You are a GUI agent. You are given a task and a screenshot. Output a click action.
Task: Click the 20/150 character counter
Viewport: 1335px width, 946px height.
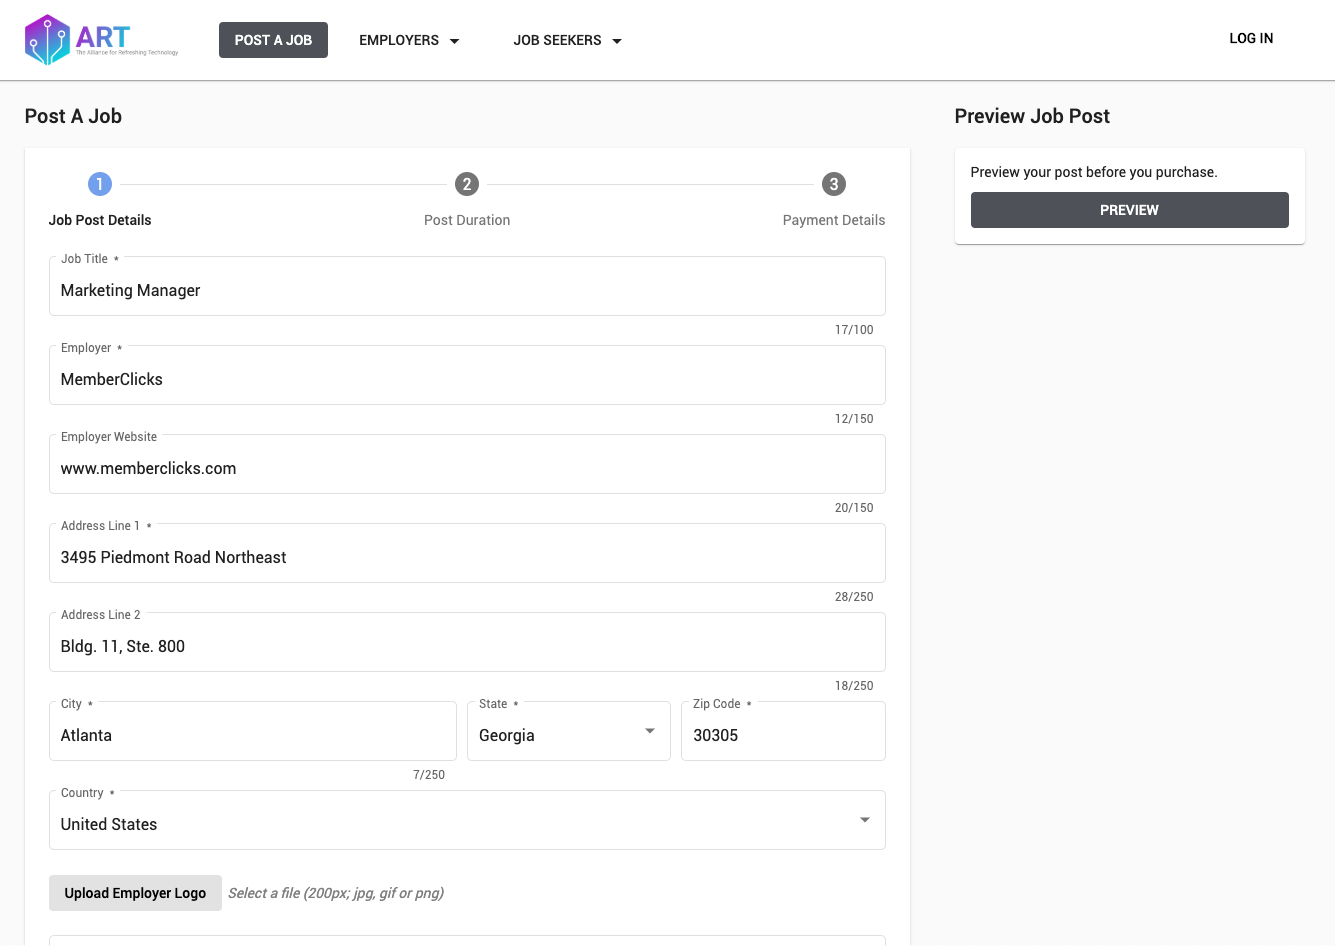[854, 508]
